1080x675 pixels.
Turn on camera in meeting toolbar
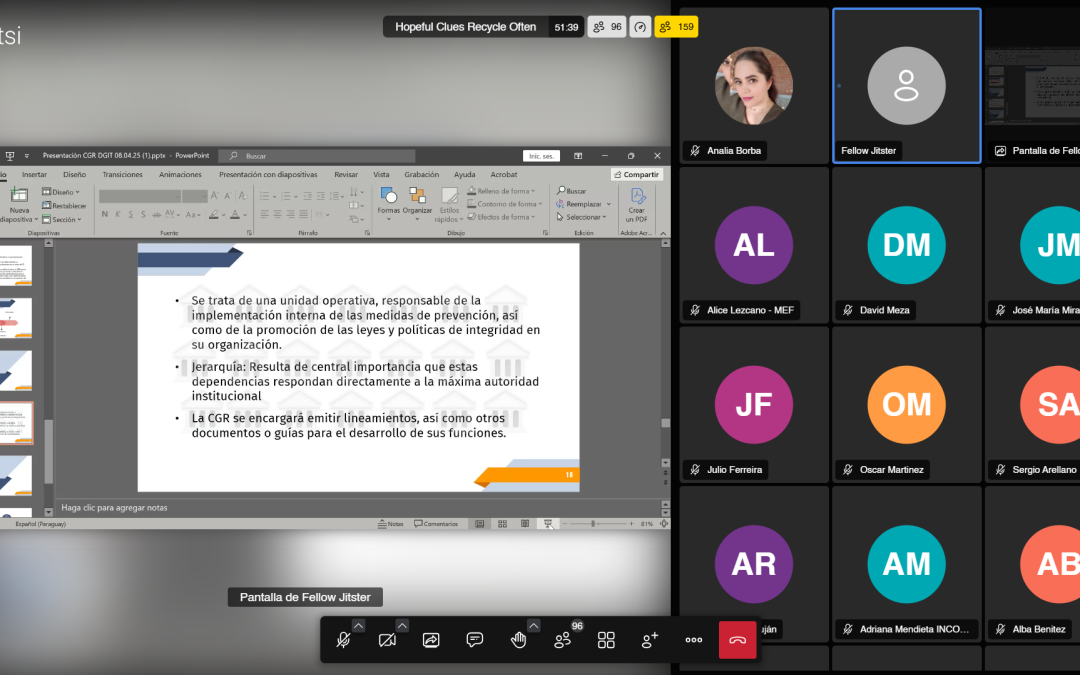tap(387, 640)
